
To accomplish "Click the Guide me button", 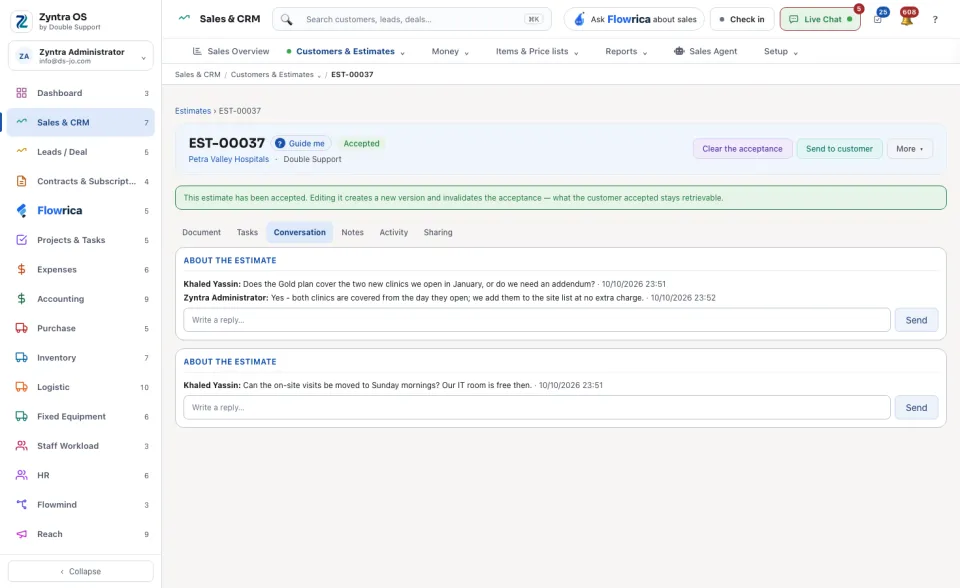I will (300, 143).
